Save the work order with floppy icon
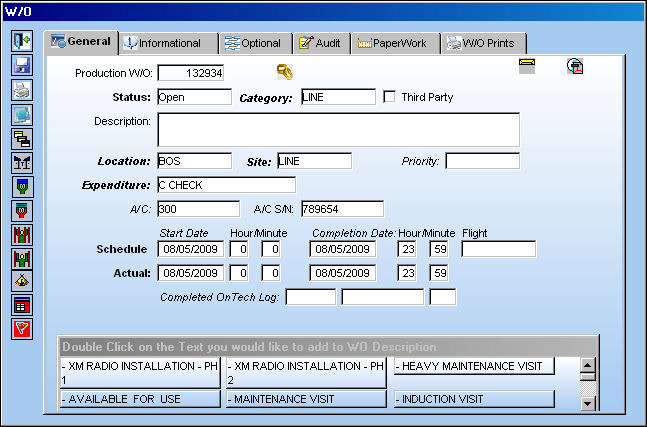 (22, 66)
